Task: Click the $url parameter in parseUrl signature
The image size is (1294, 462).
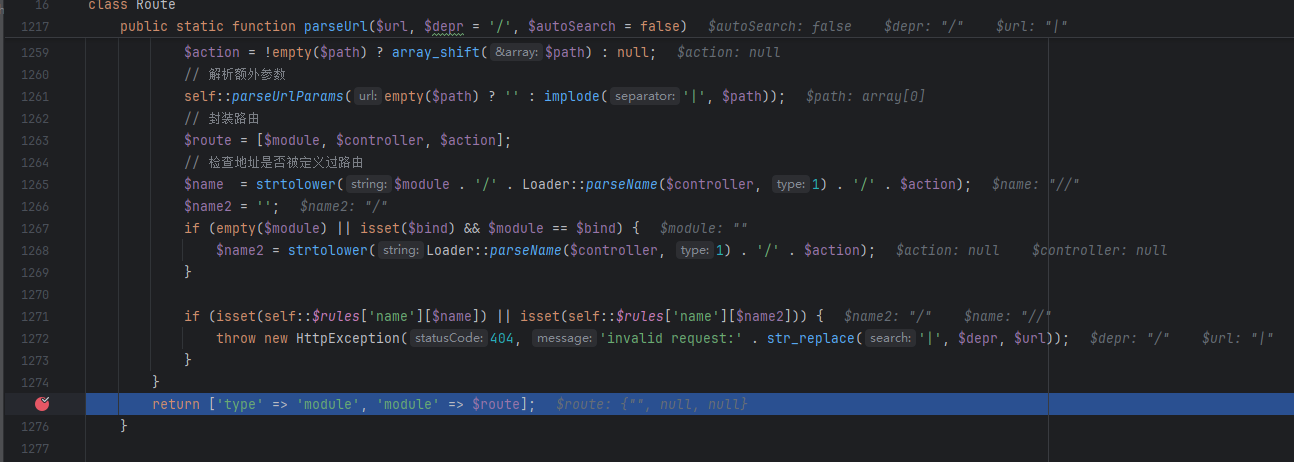Action: click(x=392, y=26)
